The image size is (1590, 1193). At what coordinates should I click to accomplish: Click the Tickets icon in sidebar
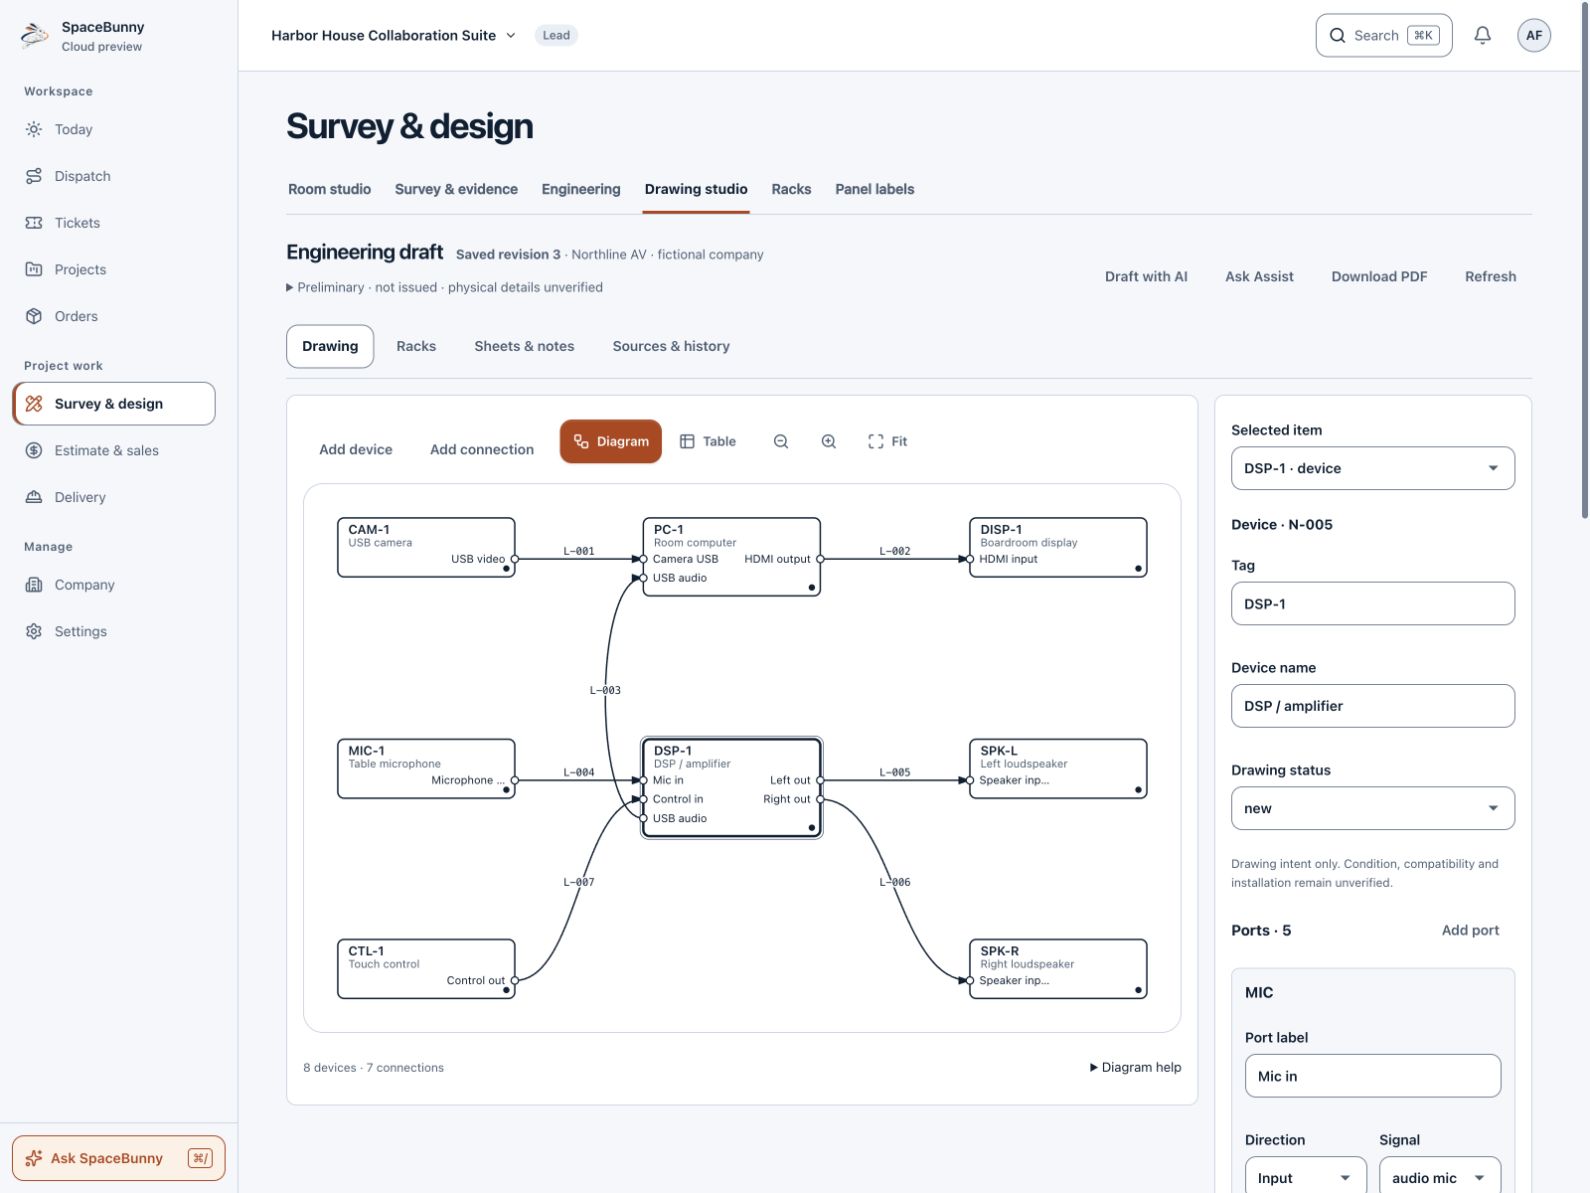[34, 223]
